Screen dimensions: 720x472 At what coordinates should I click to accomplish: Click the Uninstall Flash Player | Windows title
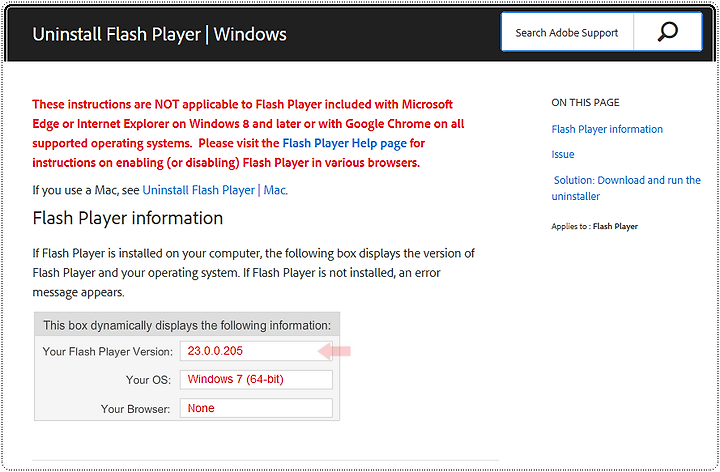[x=159, y=34]
